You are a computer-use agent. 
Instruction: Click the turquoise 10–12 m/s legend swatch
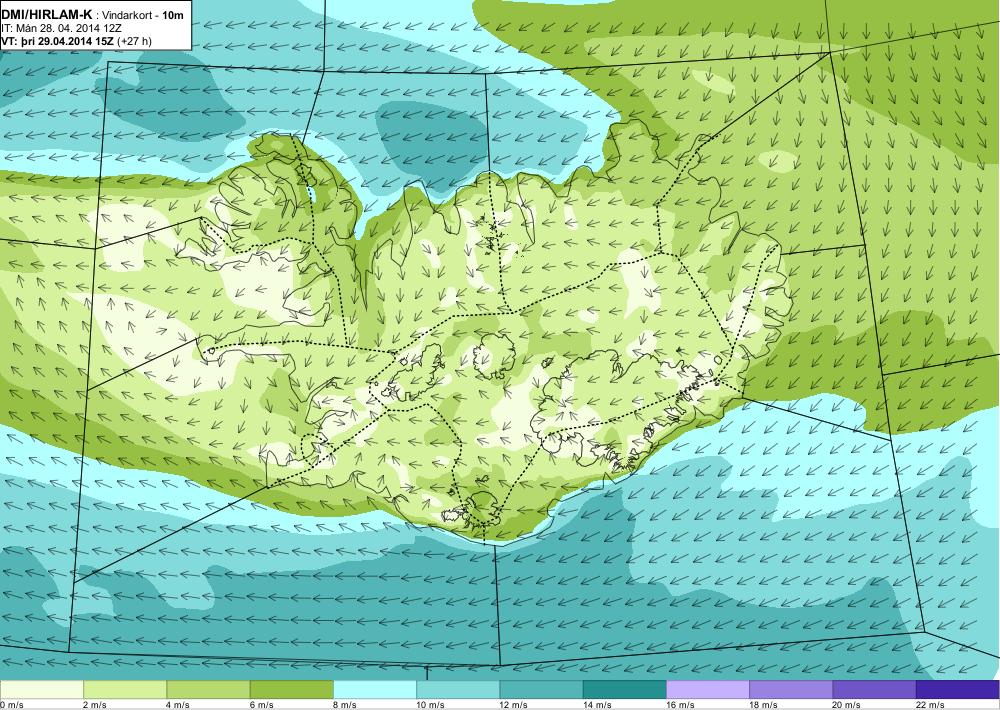click(x=458, y=690)
